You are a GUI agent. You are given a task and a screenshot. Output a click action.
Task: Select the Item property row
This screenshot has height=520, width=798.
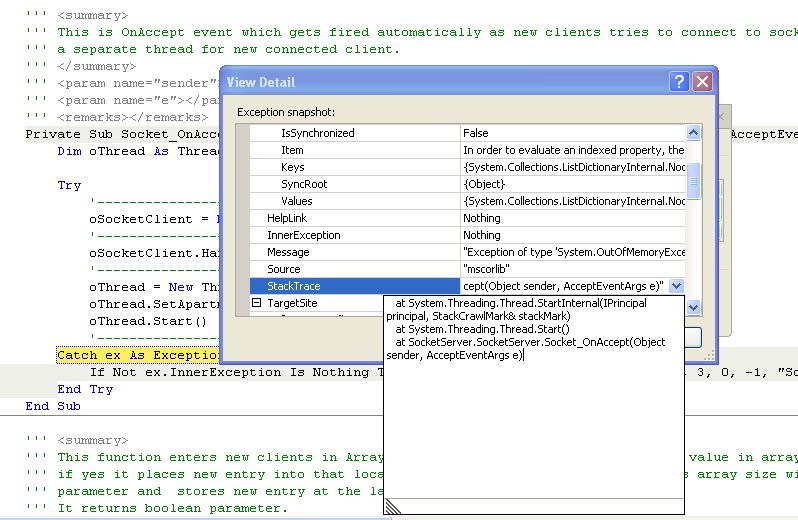(467, 150)
